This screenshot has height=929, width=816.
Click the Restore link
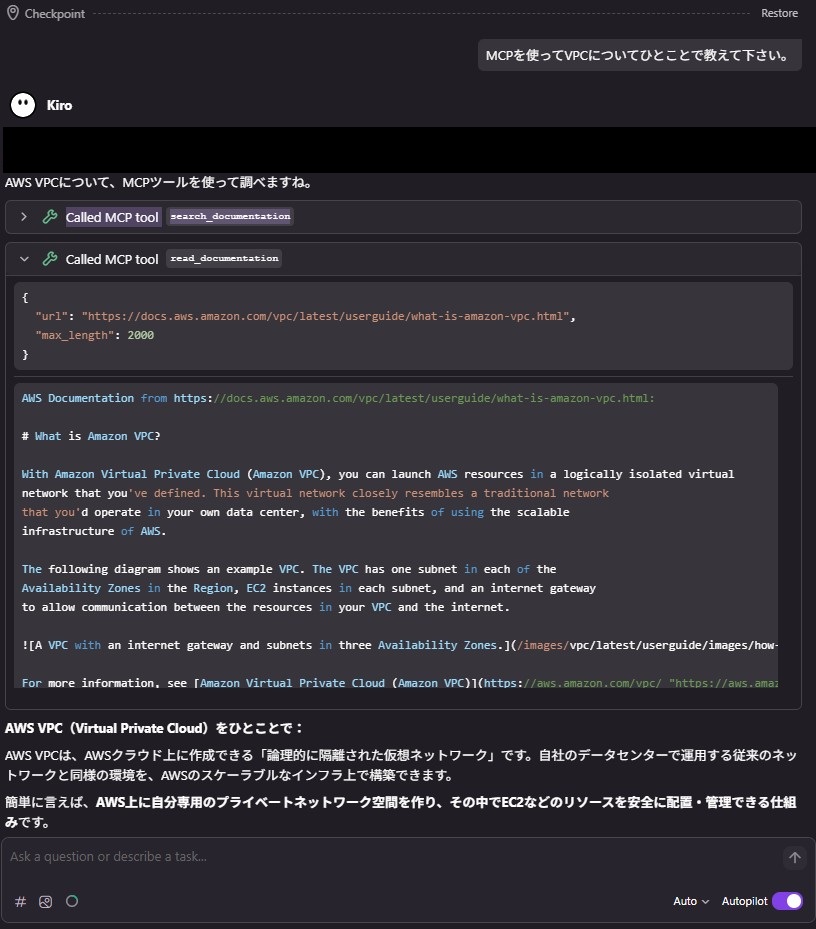(x=780, y=13)
